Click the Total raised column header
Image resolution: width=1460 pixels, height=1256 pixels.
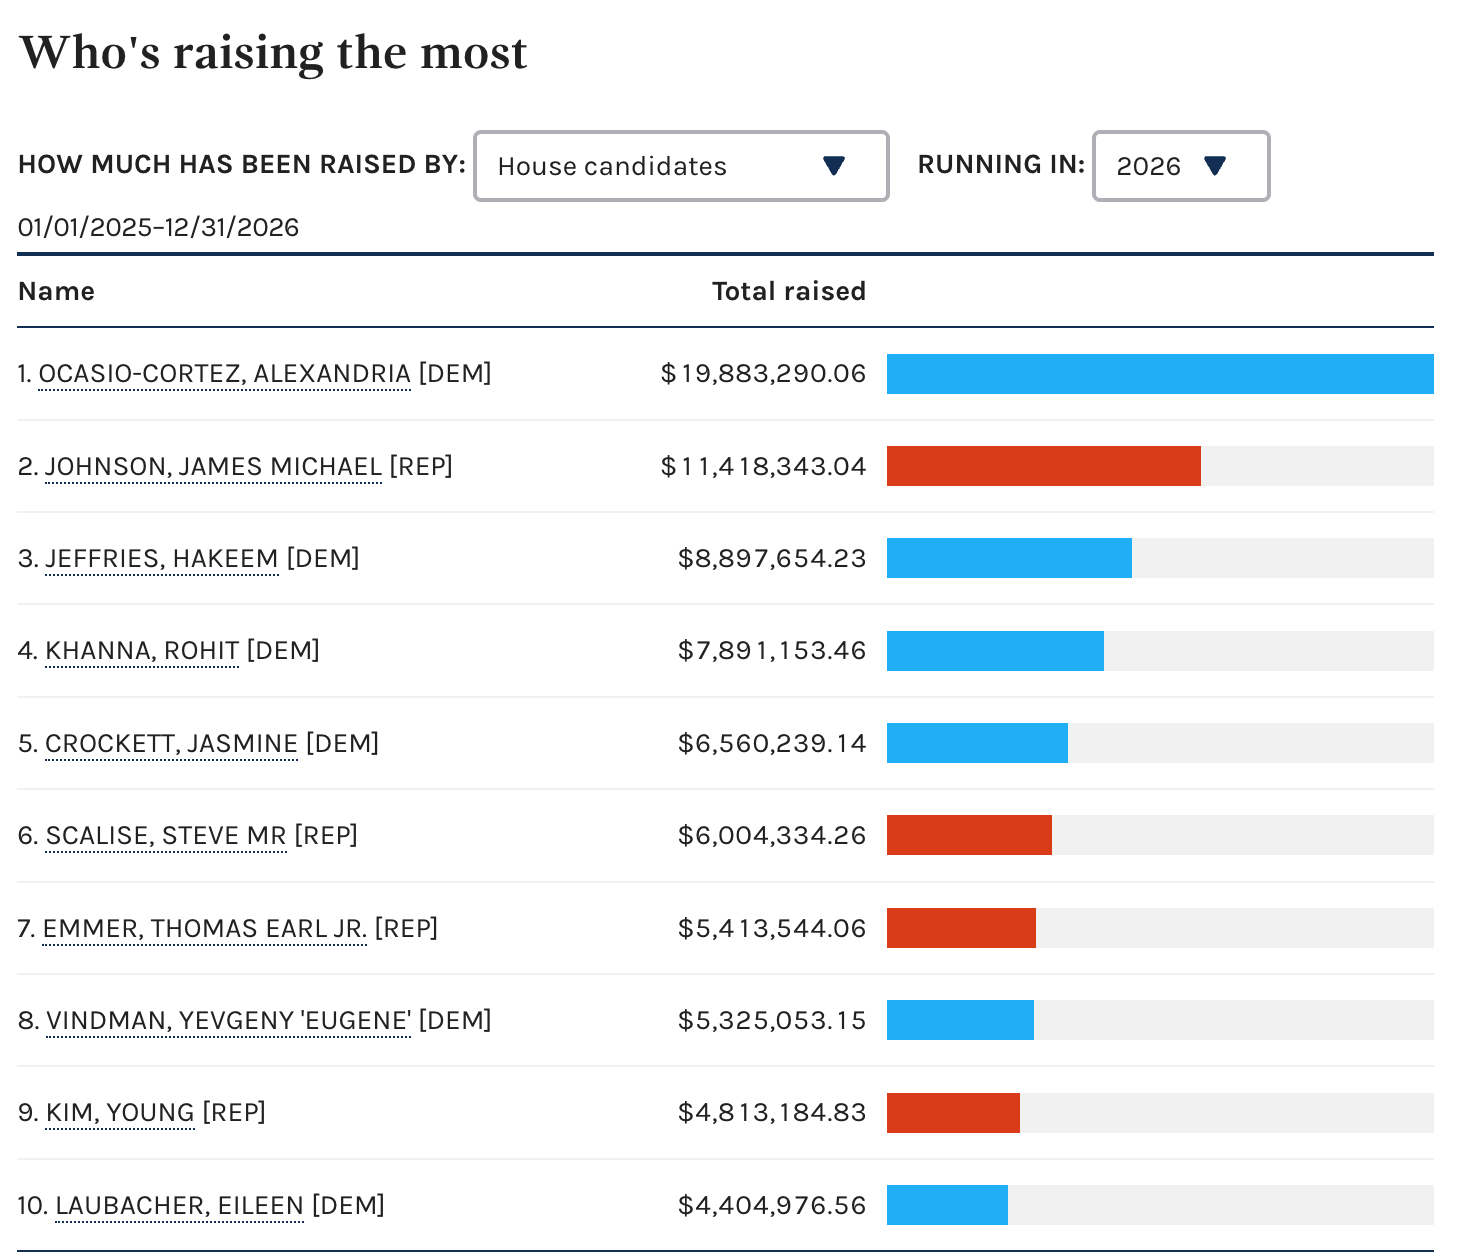(x=788, y=291)
